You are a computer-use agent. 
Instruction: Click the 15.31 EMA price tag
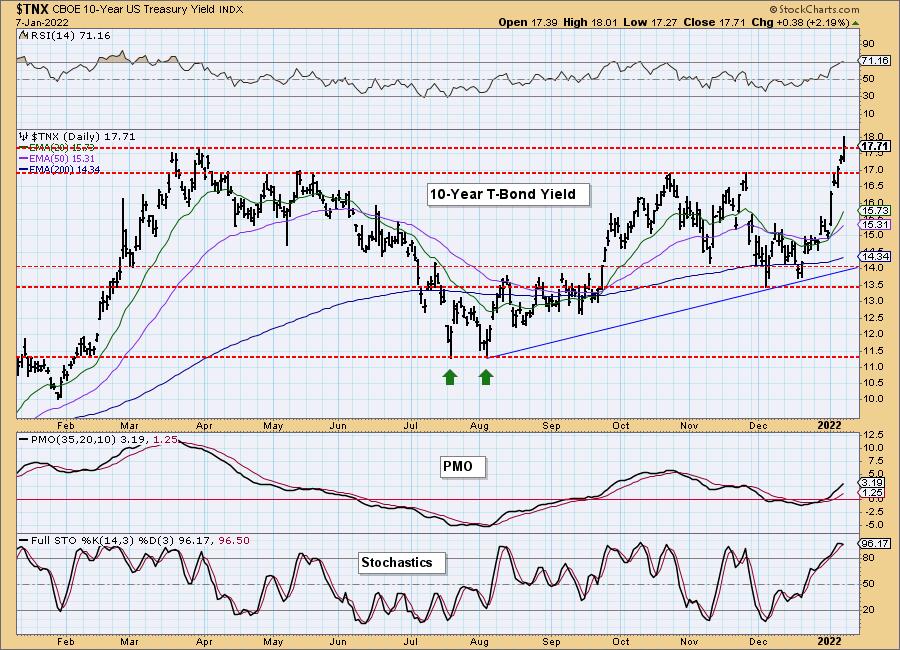(875, 225)
